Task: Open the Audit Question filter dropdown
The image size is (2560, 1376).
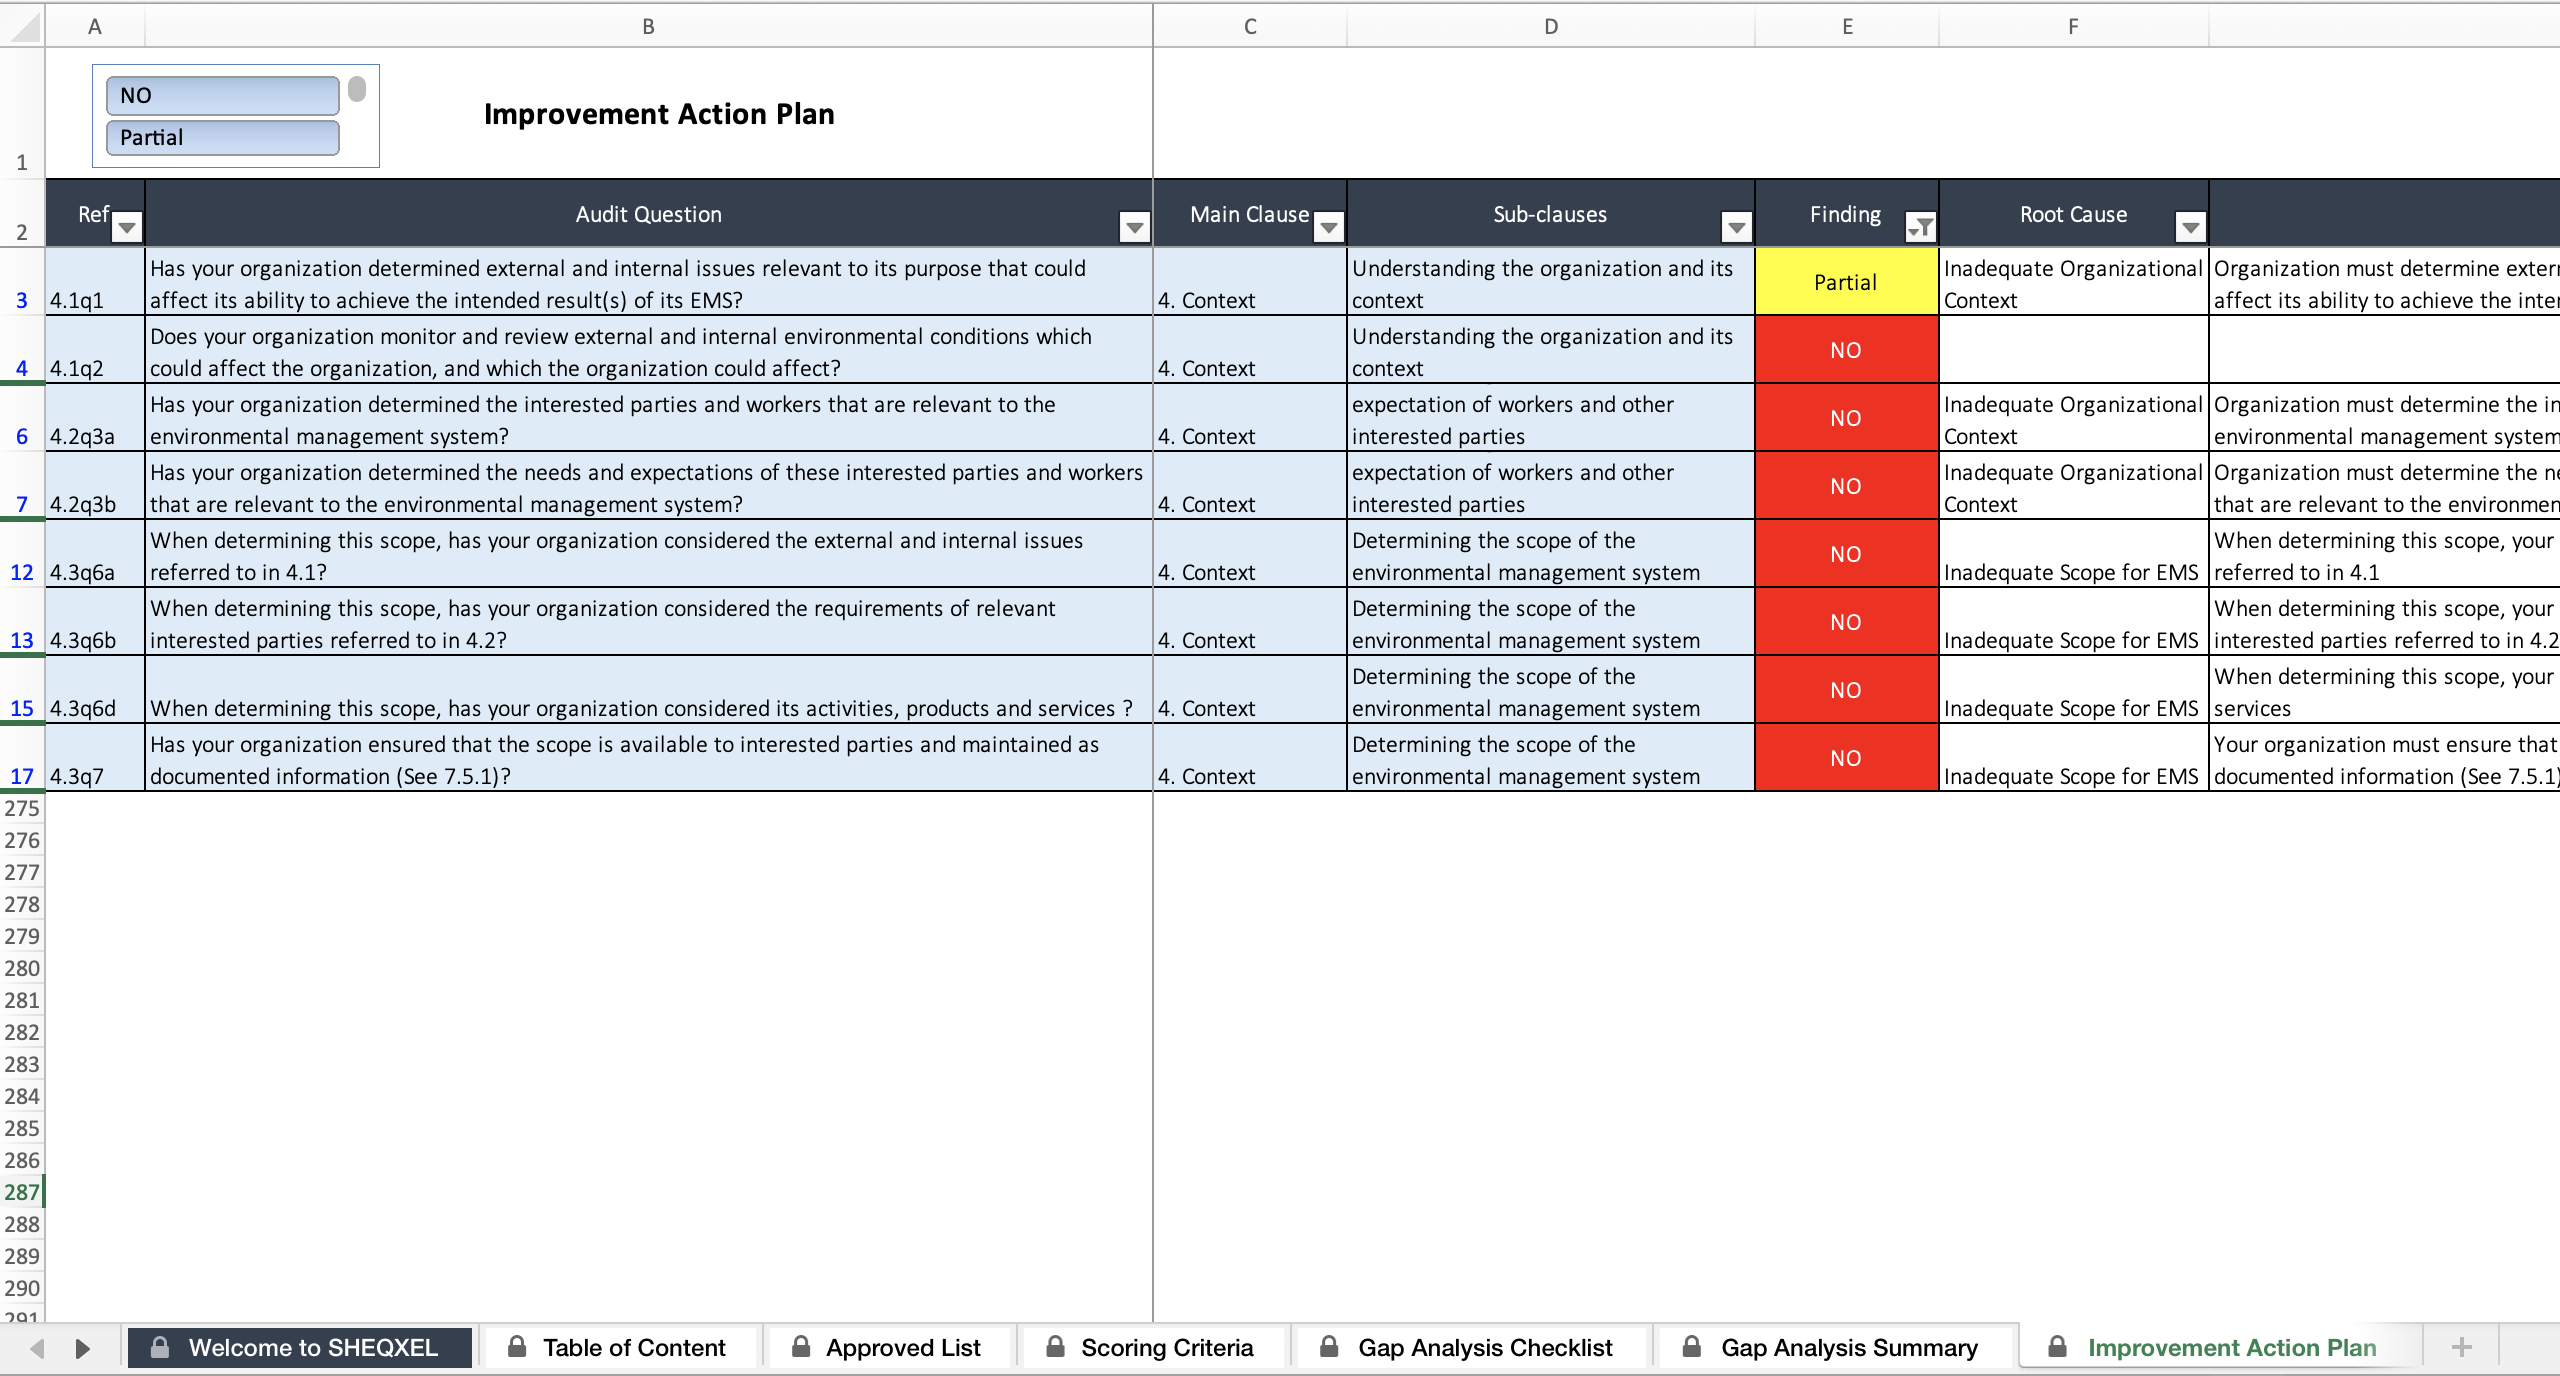Action: 1134,228
